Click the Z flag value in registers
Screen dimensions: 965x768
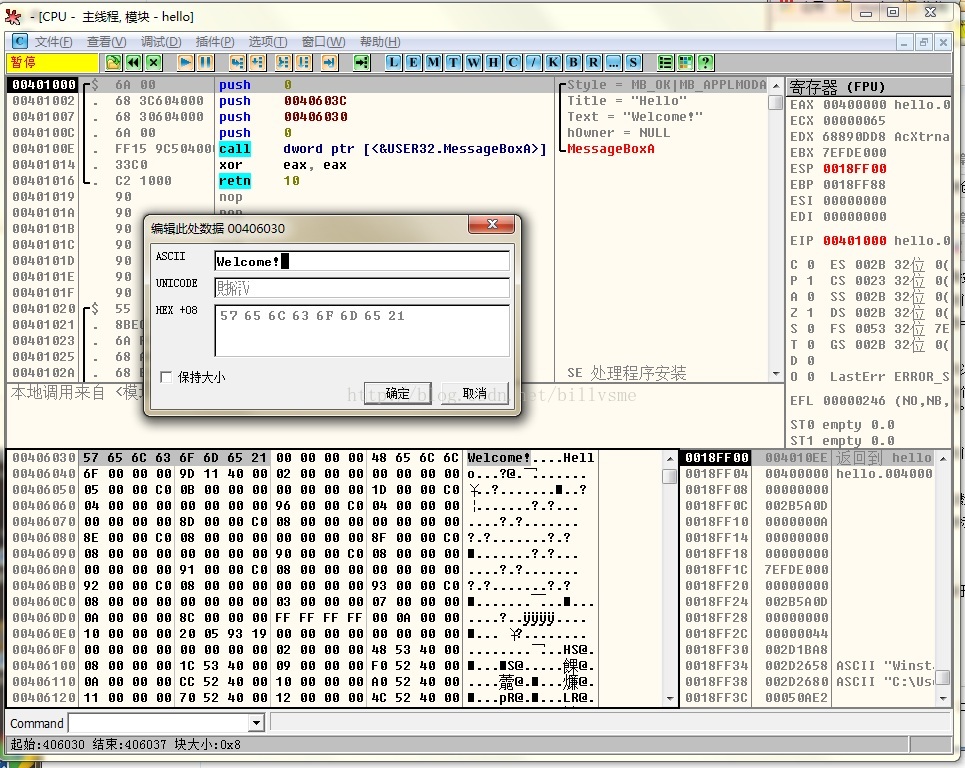click(811, 313)
